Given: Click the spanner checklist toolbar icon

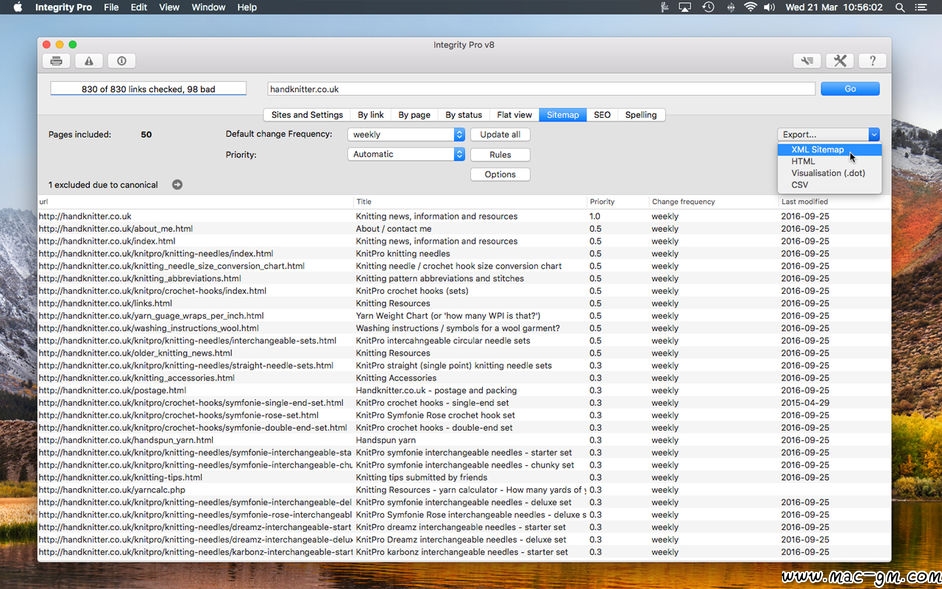Looking at the screenshot, I should (x=807, y=61).
